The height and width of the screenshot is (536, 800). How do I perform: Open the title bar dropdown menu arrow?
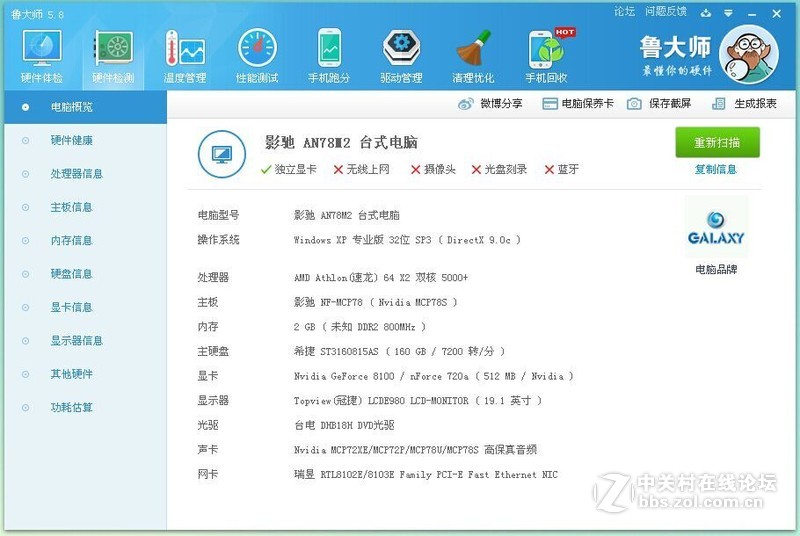[729, 13]
